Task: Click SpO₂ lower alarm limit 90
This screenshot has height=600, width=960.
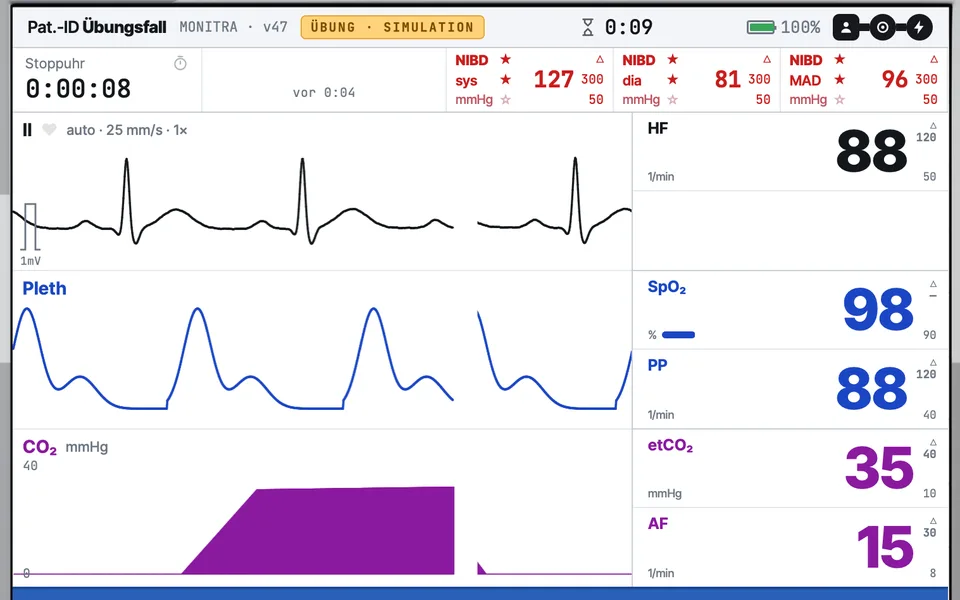Action: (929, 335)
